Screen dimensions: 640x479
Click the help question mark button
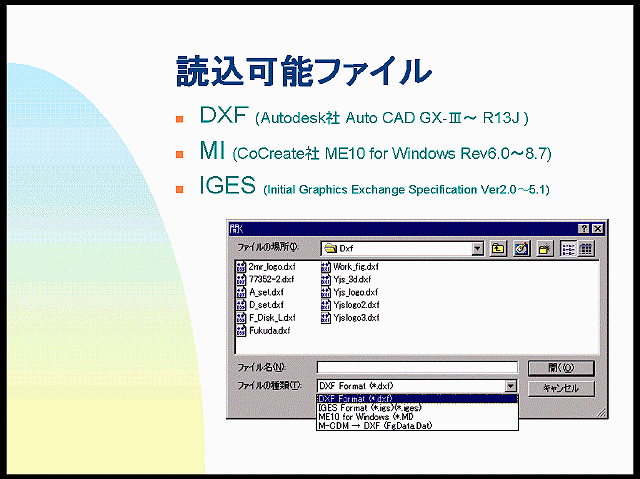click(584, 229)
